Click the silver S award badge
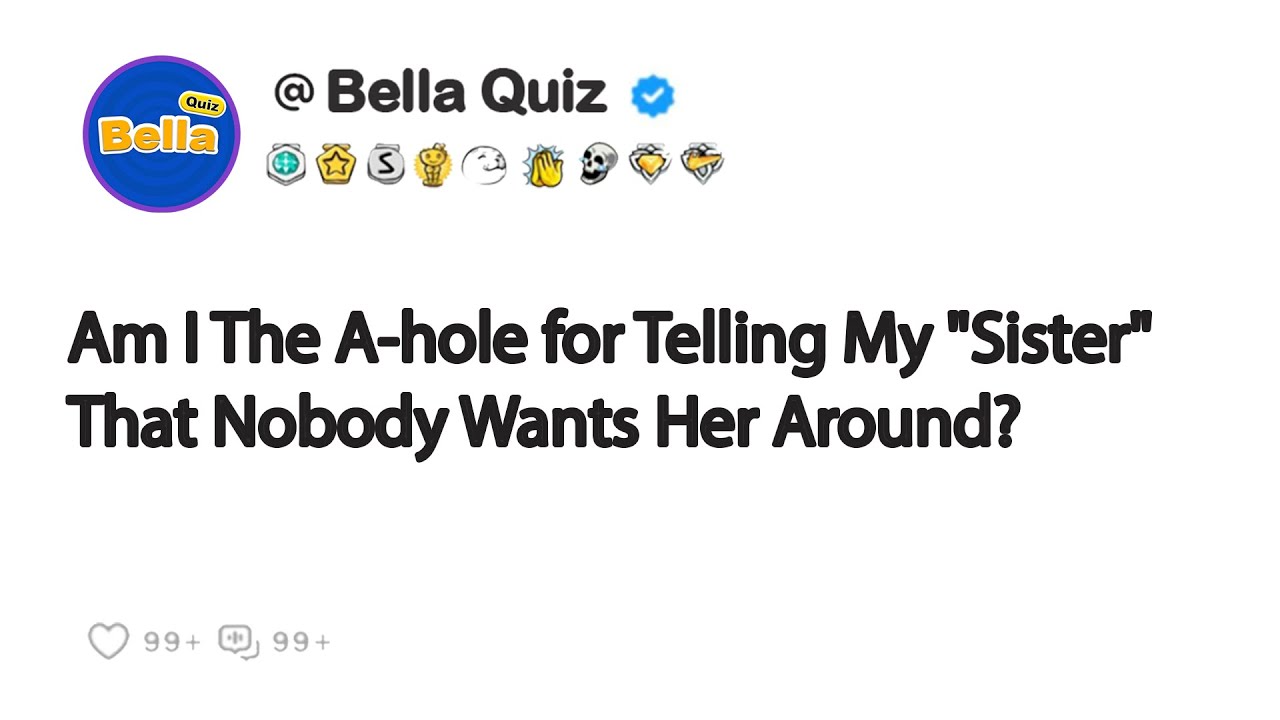This screenshot has height=720, width=1280. click(x=385, y=164)
